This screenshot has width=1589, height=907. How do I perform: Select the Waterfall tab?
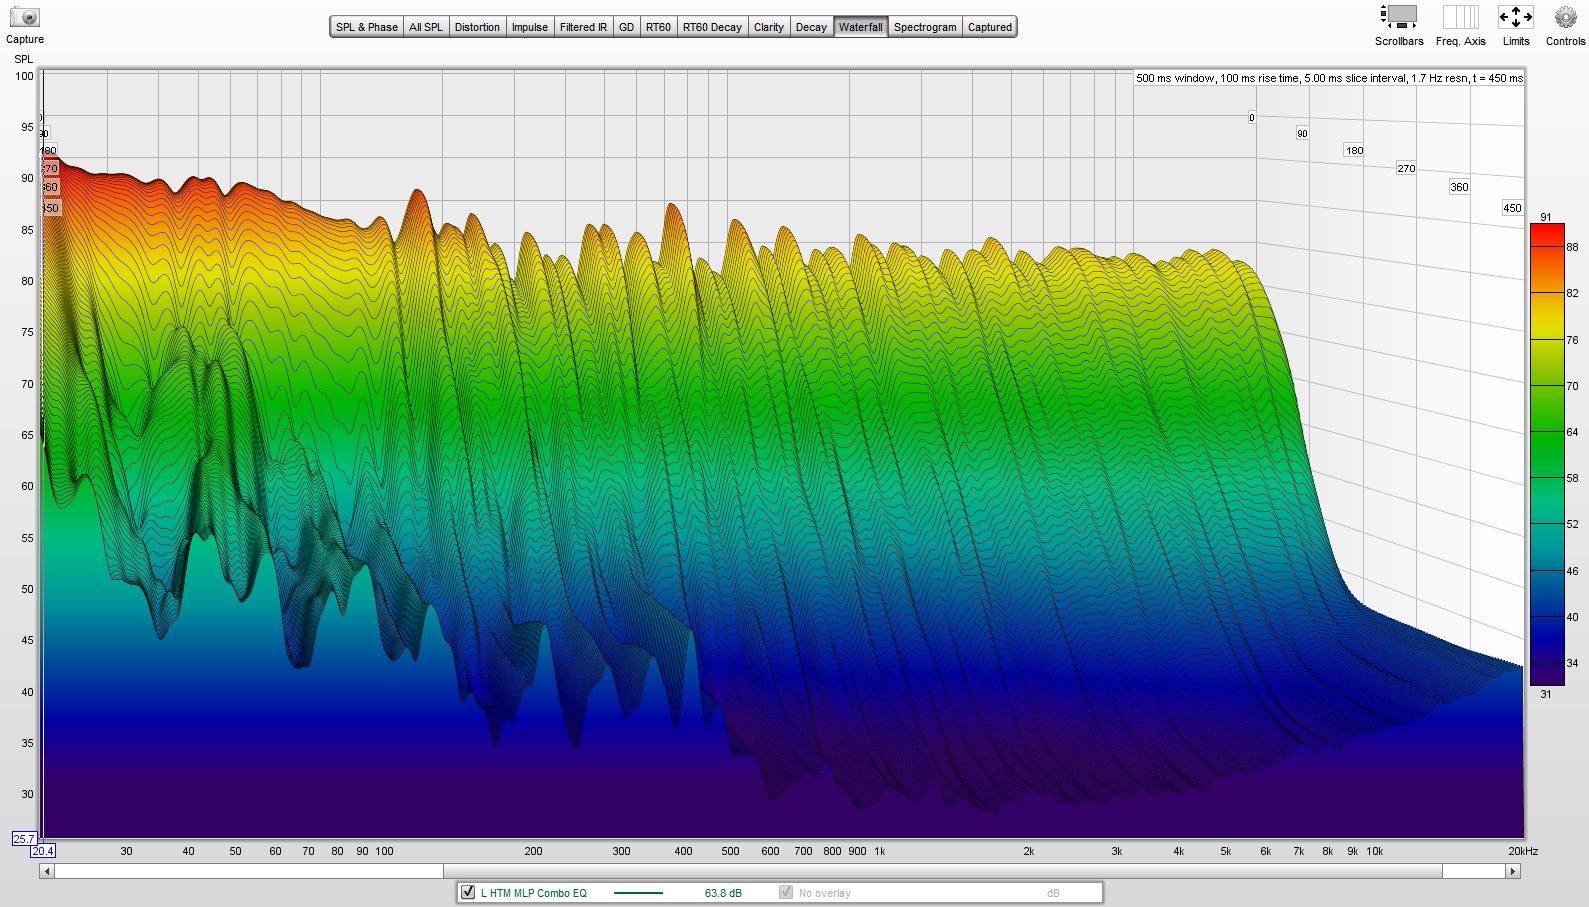861,27
